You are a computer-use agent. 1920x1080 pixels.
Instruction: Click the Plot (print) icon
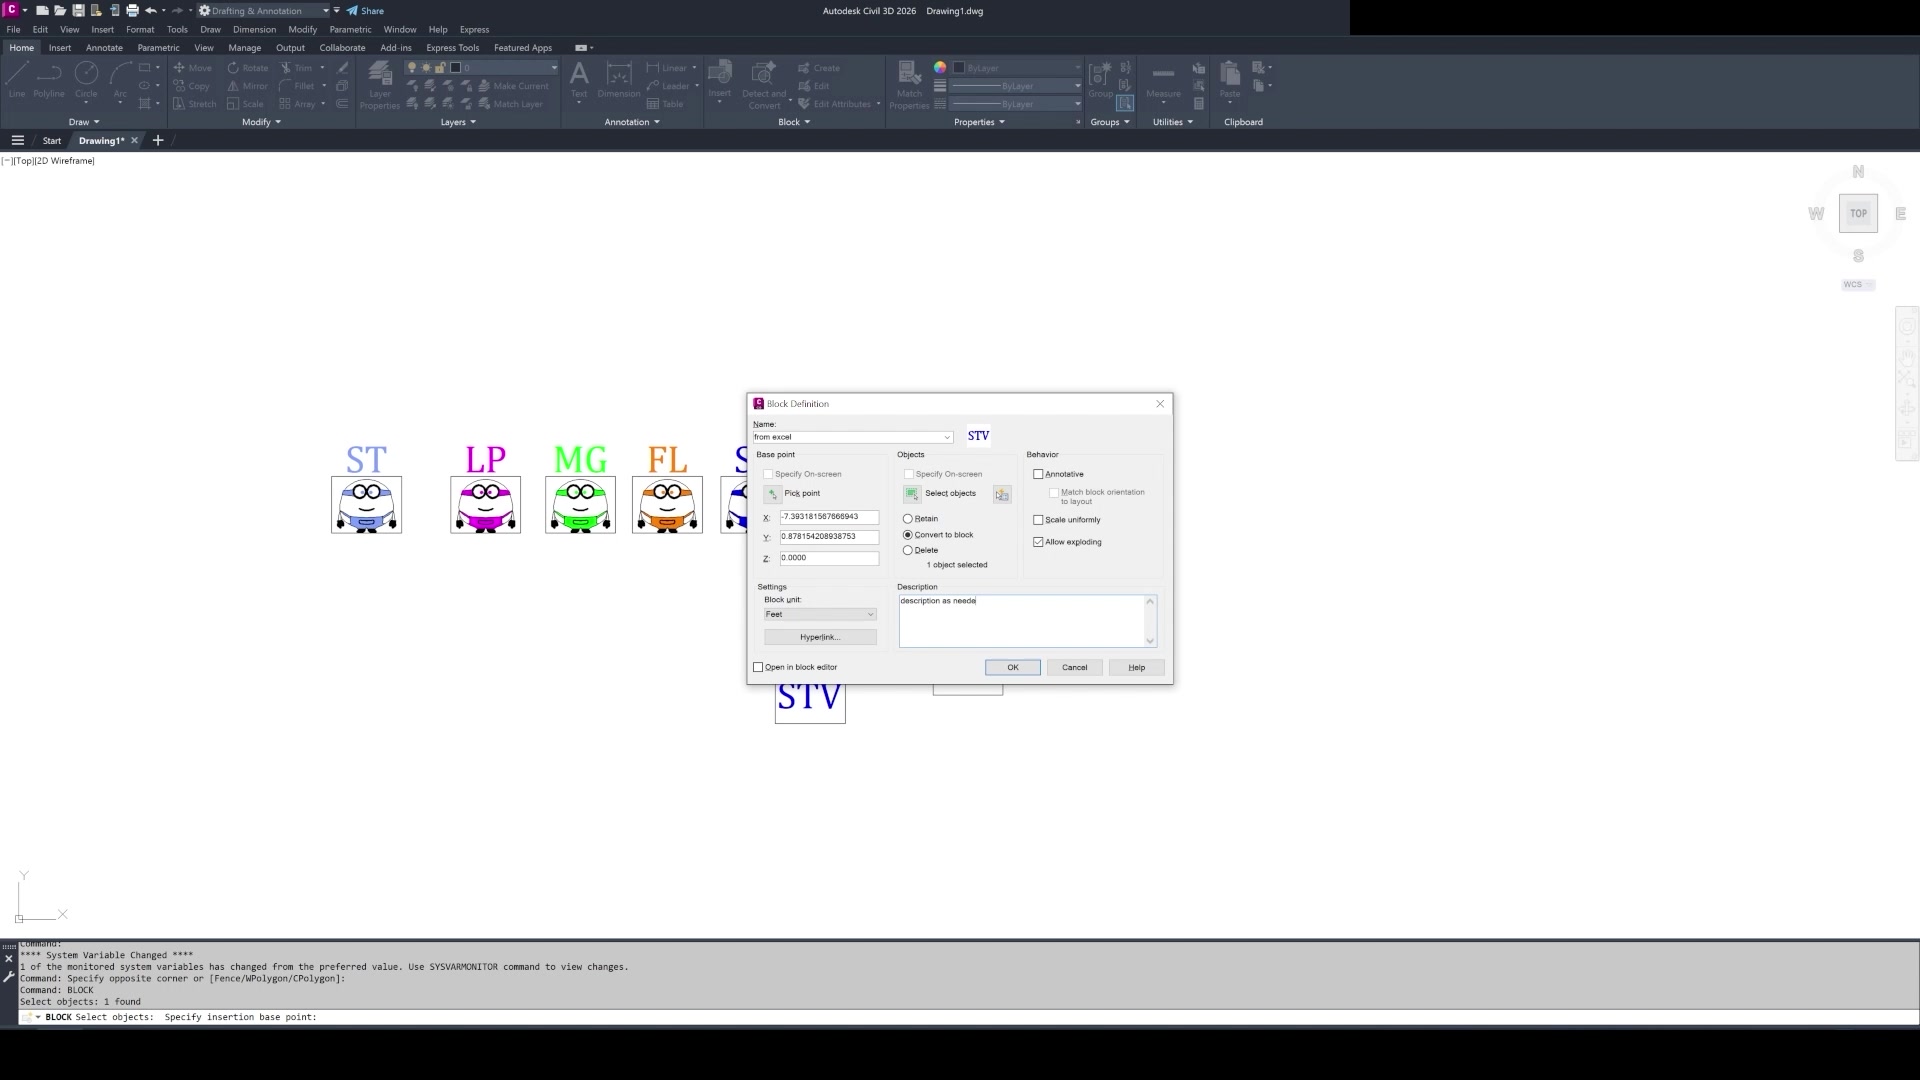point(132,10)
